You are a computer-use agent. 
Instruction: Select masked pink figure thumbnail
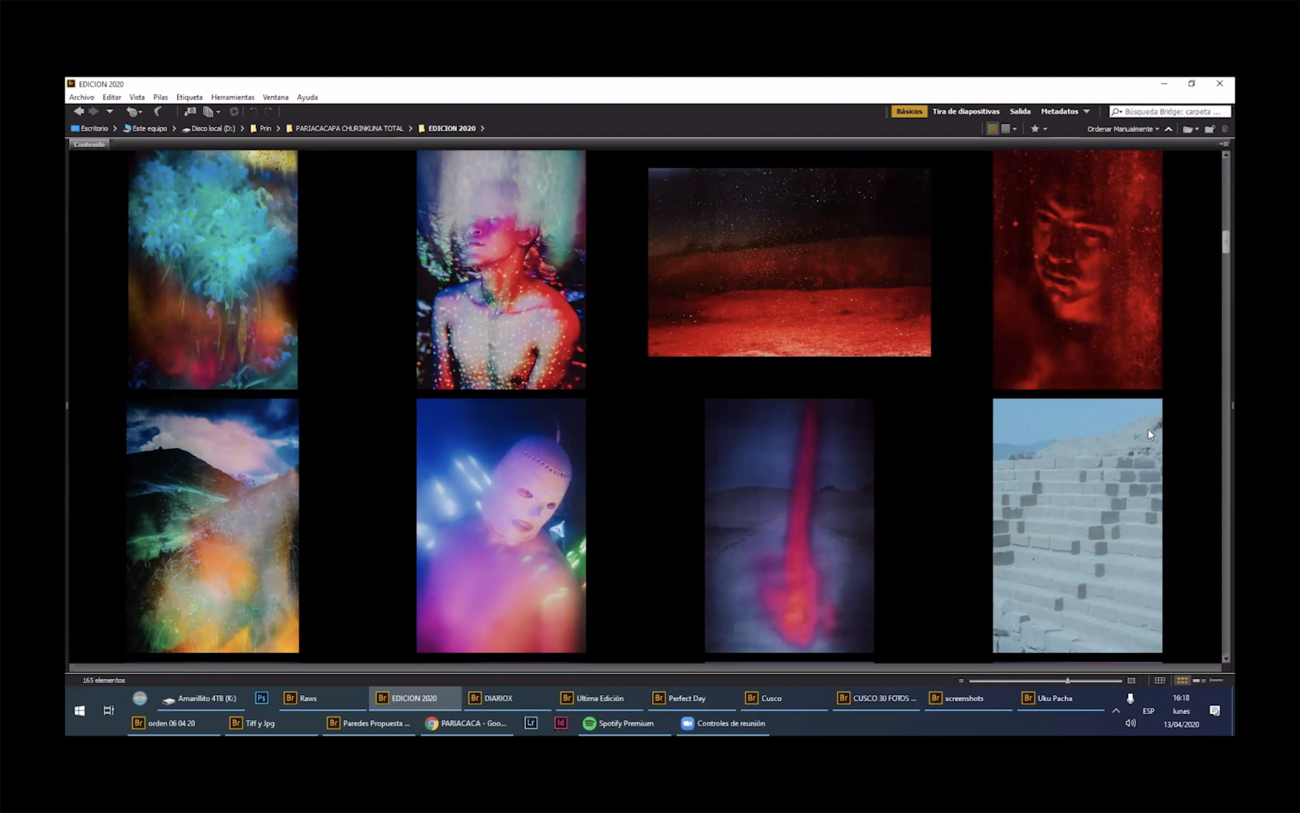(x=501, y=526)
